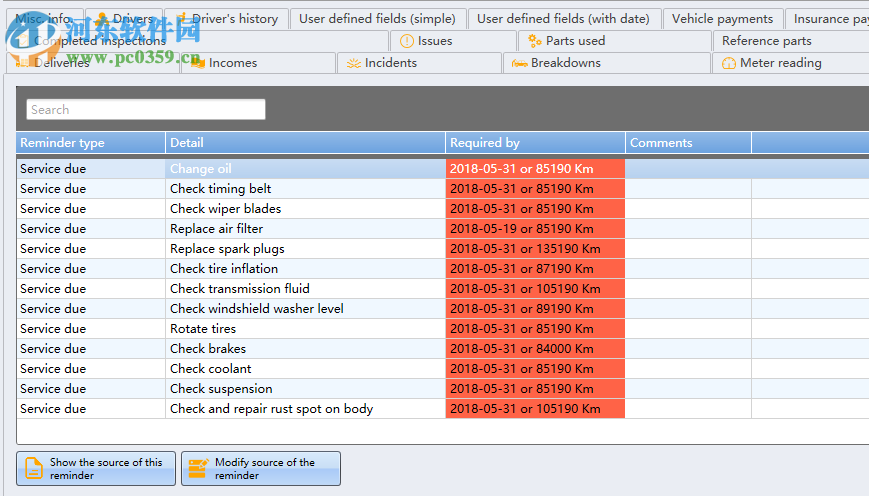
Task: Click the Breakdowns car icon
Action: (519, 63)
